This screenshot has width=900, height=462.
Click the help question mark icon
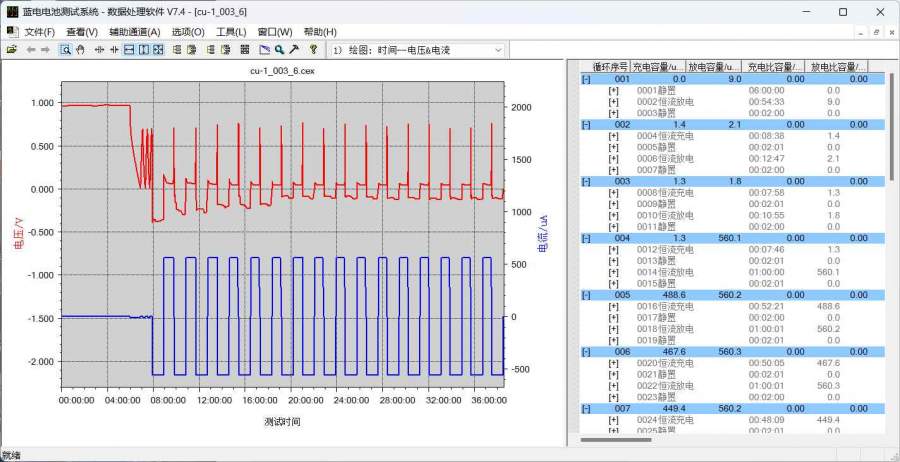point(313,49)
